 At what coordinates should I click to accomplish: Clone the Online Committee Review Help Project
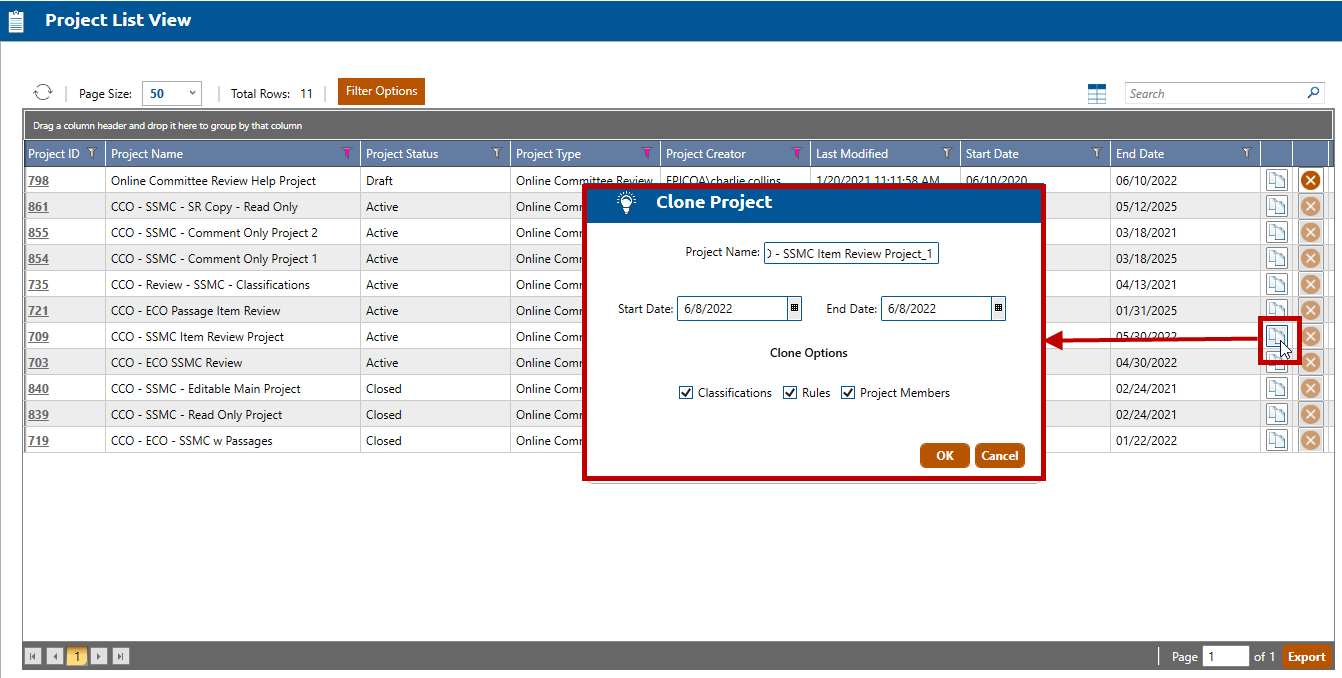point(1276,180)
